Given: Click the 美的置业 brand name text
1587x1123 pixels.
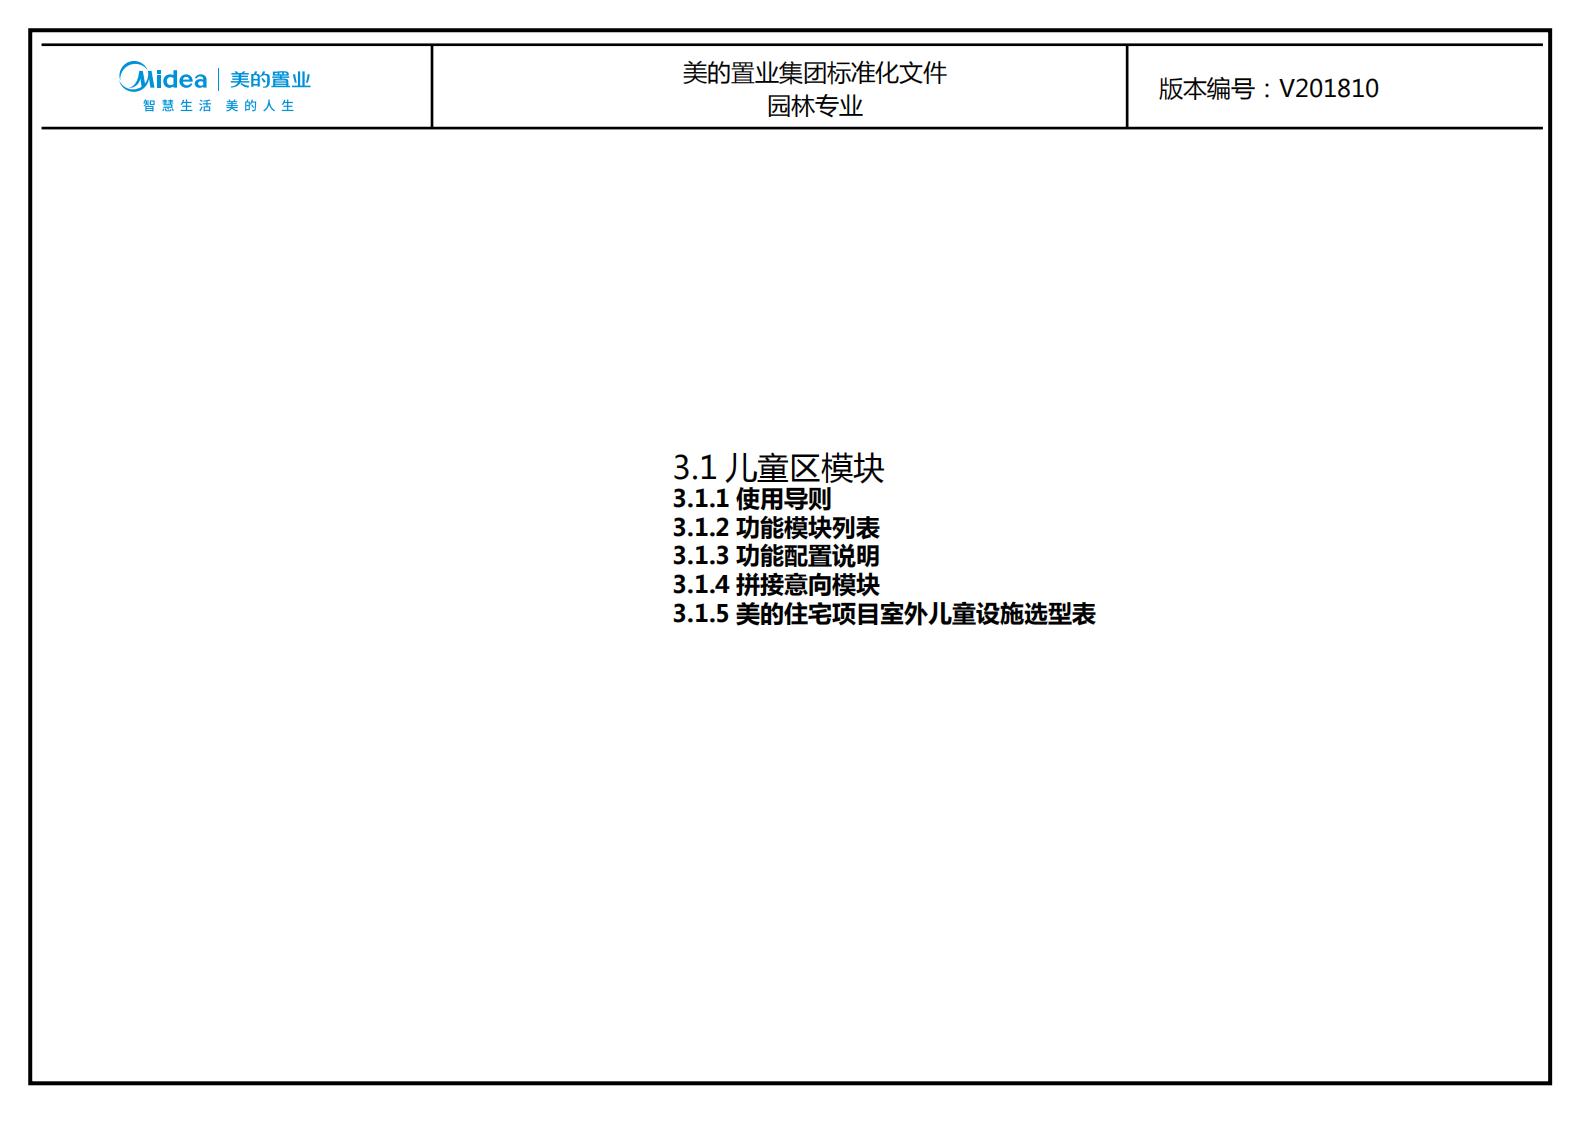Looking at the screenshot, I should point(270,79).
